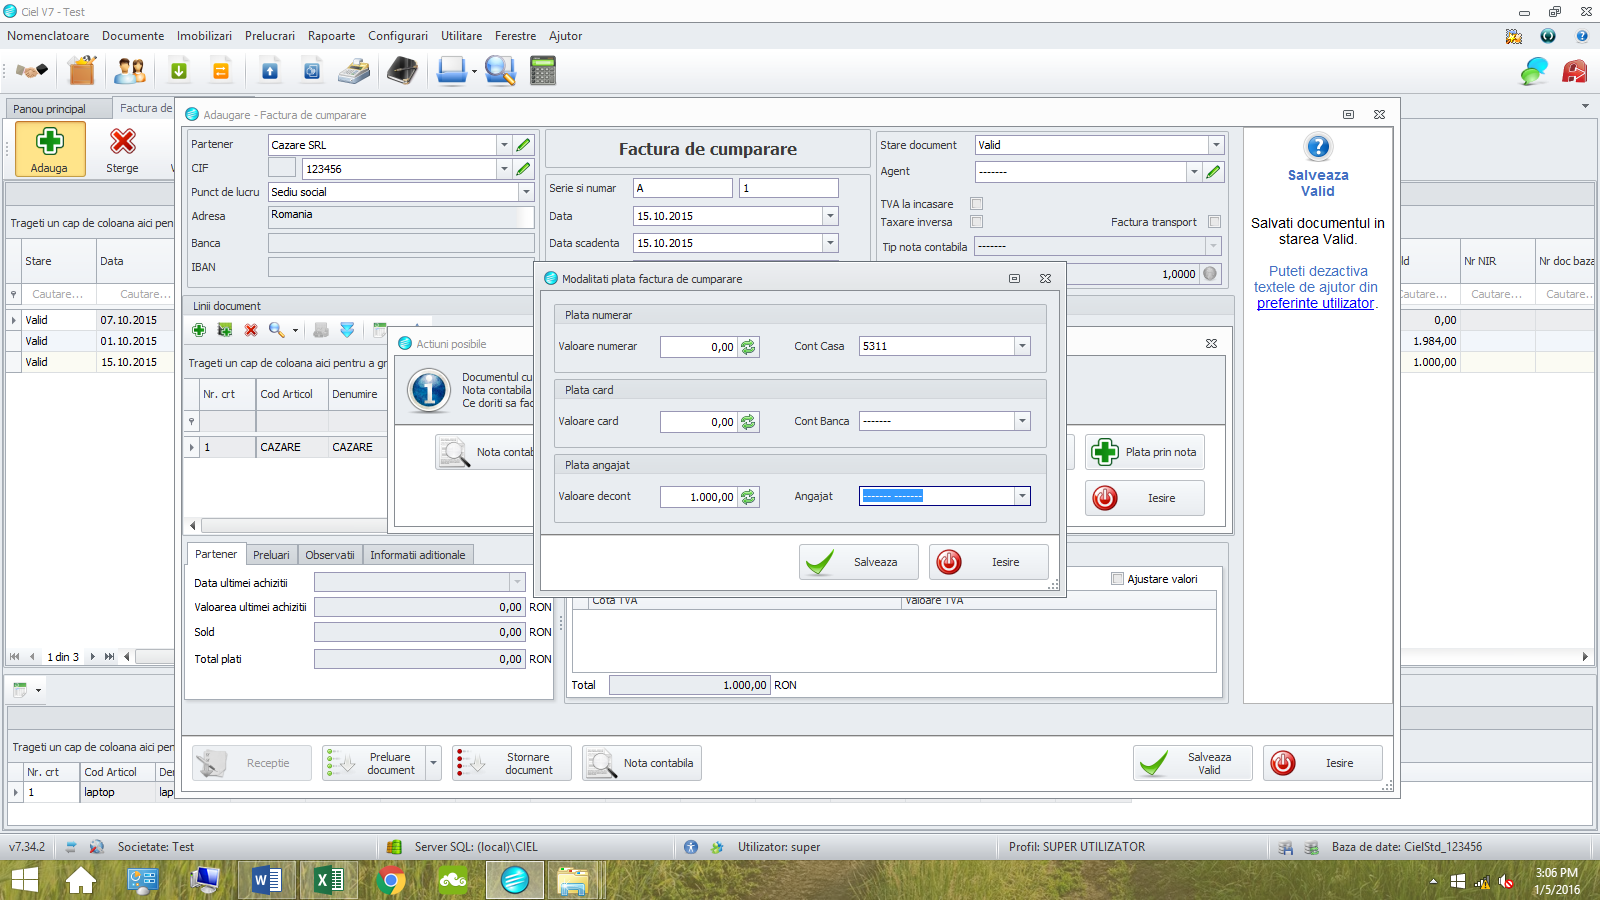Image resolution: width=1600 pixels, height=900 pixels.
Task: Click the green down-arrow document icon
Action: click(179, 71)
